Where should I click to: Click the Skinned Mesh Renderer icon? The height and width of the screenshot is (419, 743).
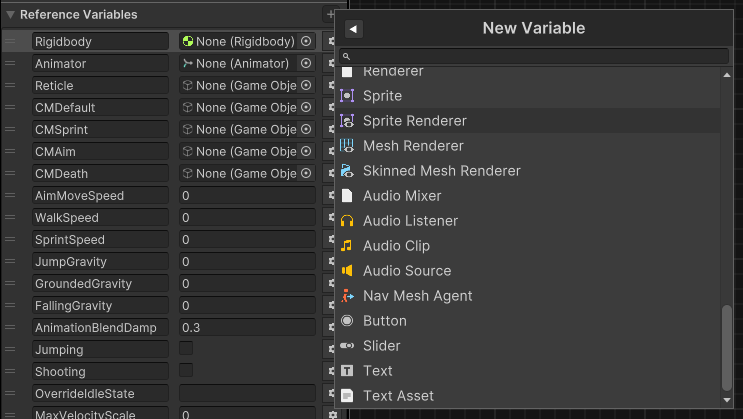click(347, 171)
